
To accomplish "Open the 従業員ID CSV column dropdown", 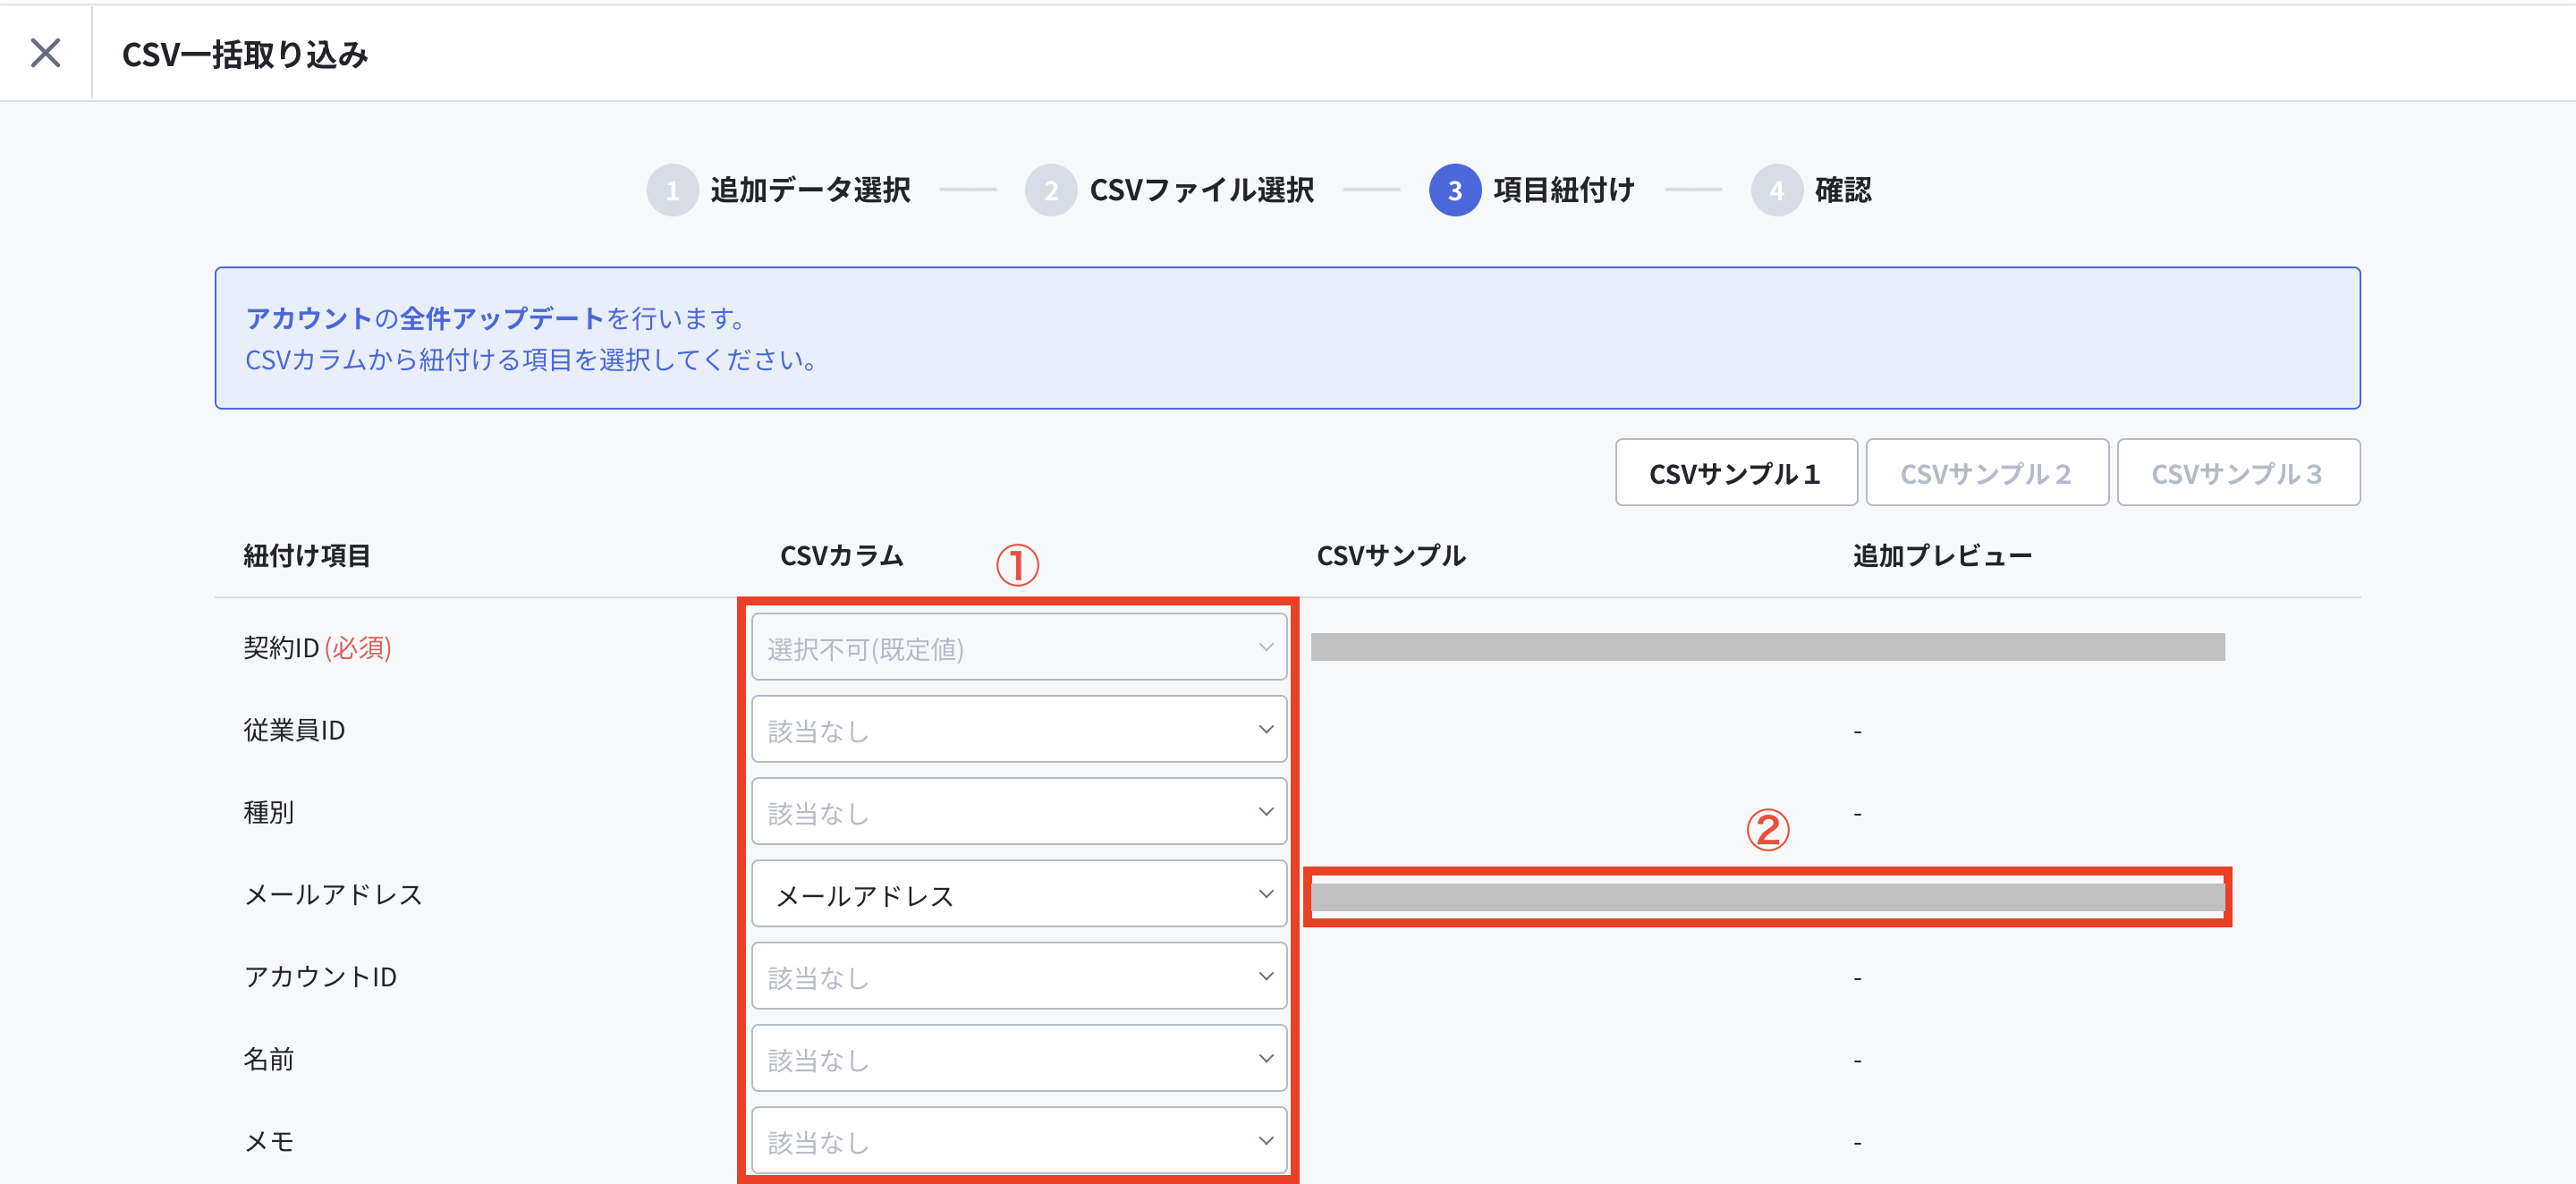I will [x=1019, y=730].
